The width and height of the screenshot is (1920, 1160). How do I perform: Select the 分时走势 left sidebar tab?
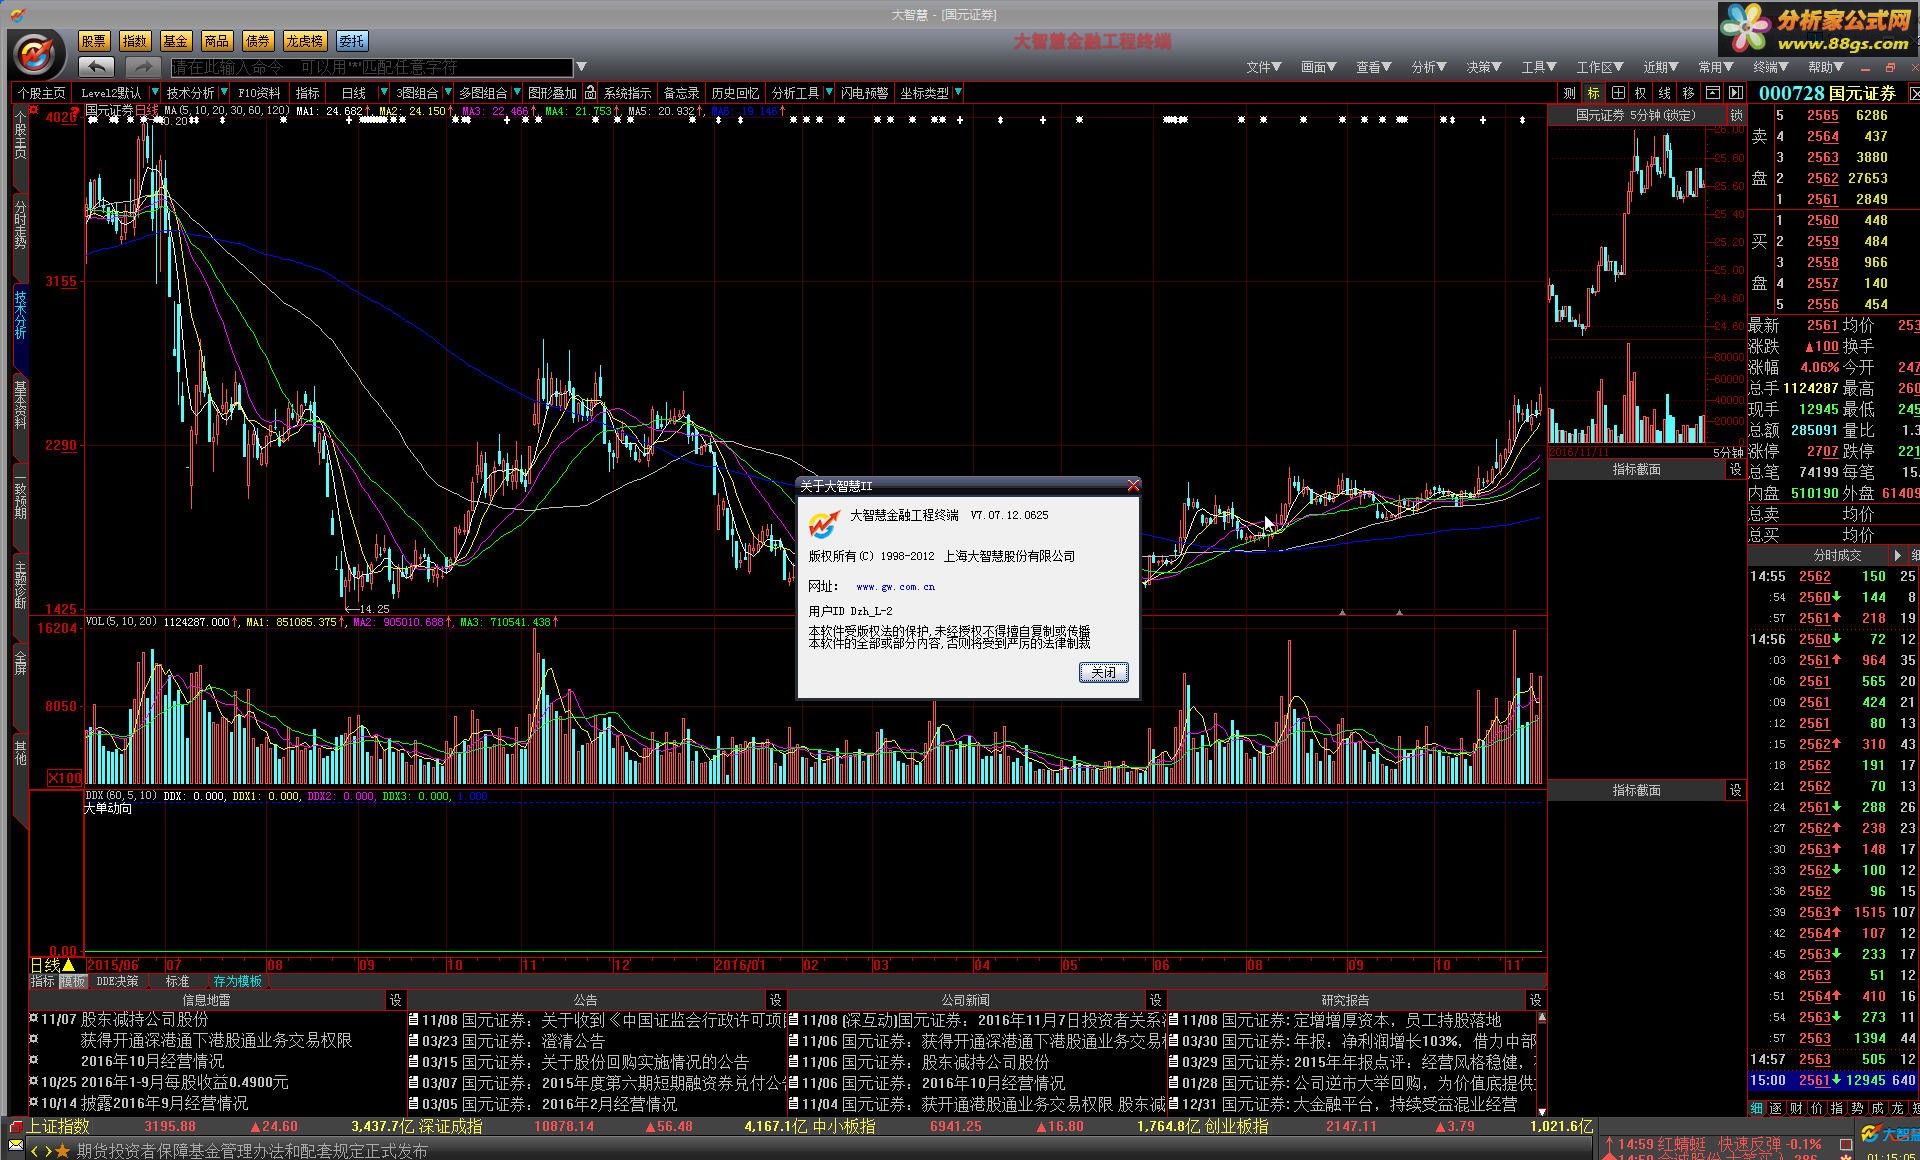point(20,225)
